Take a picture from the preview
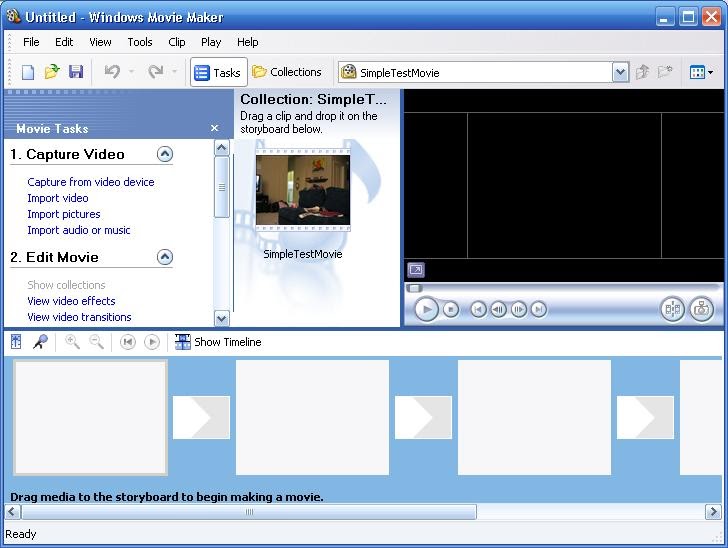Screen dimensions: 728x548 point(701,309)
